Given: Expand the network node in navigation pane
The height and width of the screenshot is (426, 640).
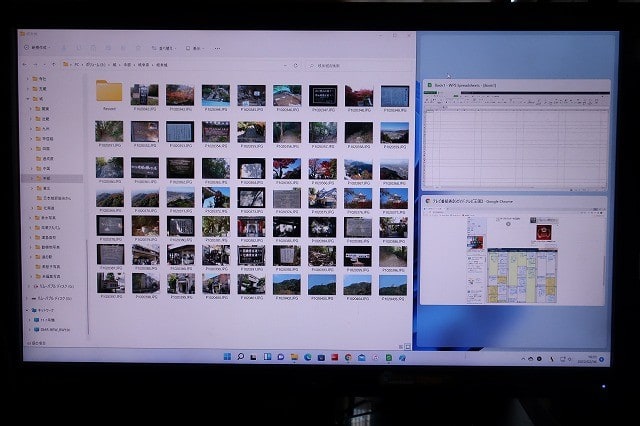Looking at the screenshot, I should pyautogui.click(x=27, y=311).
